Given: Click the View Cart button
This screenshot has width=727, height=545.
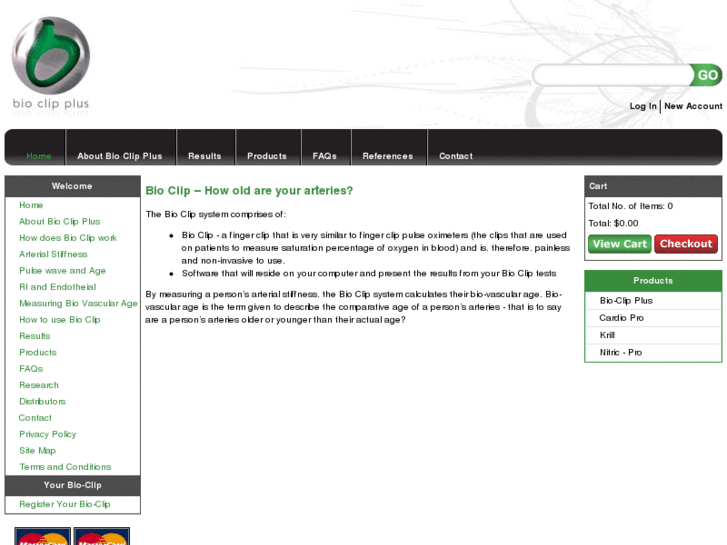Looking at the screenshot, I should (x=619, y=244).
